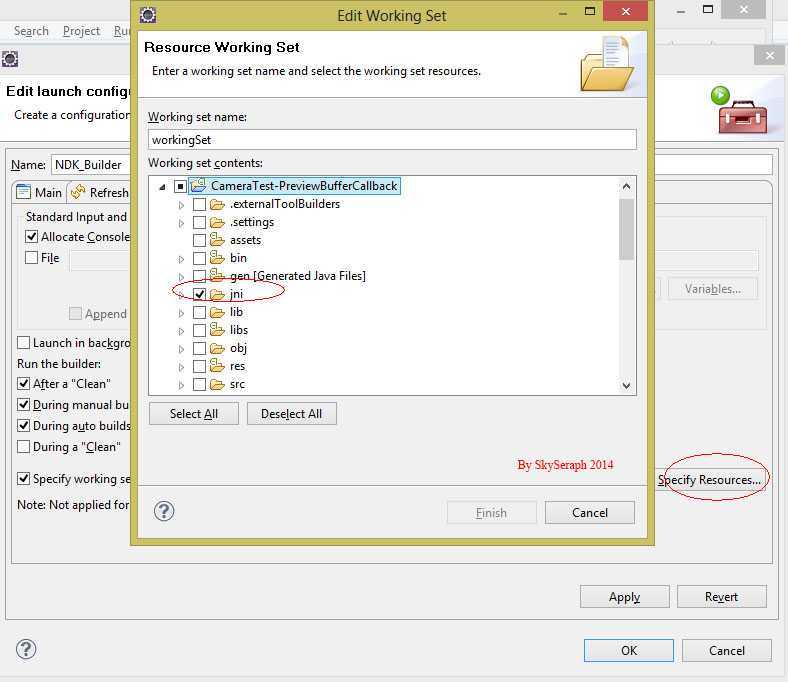Check the .externalToolBuilders checkbox
This screenshot has height=682, width=788.
(200, 205)
